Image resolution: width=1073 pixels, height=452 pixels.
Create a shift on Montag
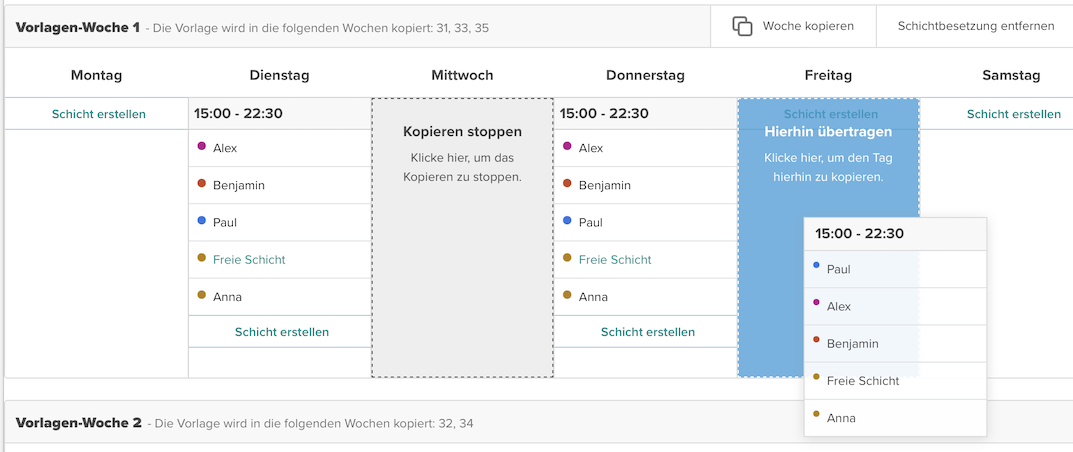[x=98, y=114]
